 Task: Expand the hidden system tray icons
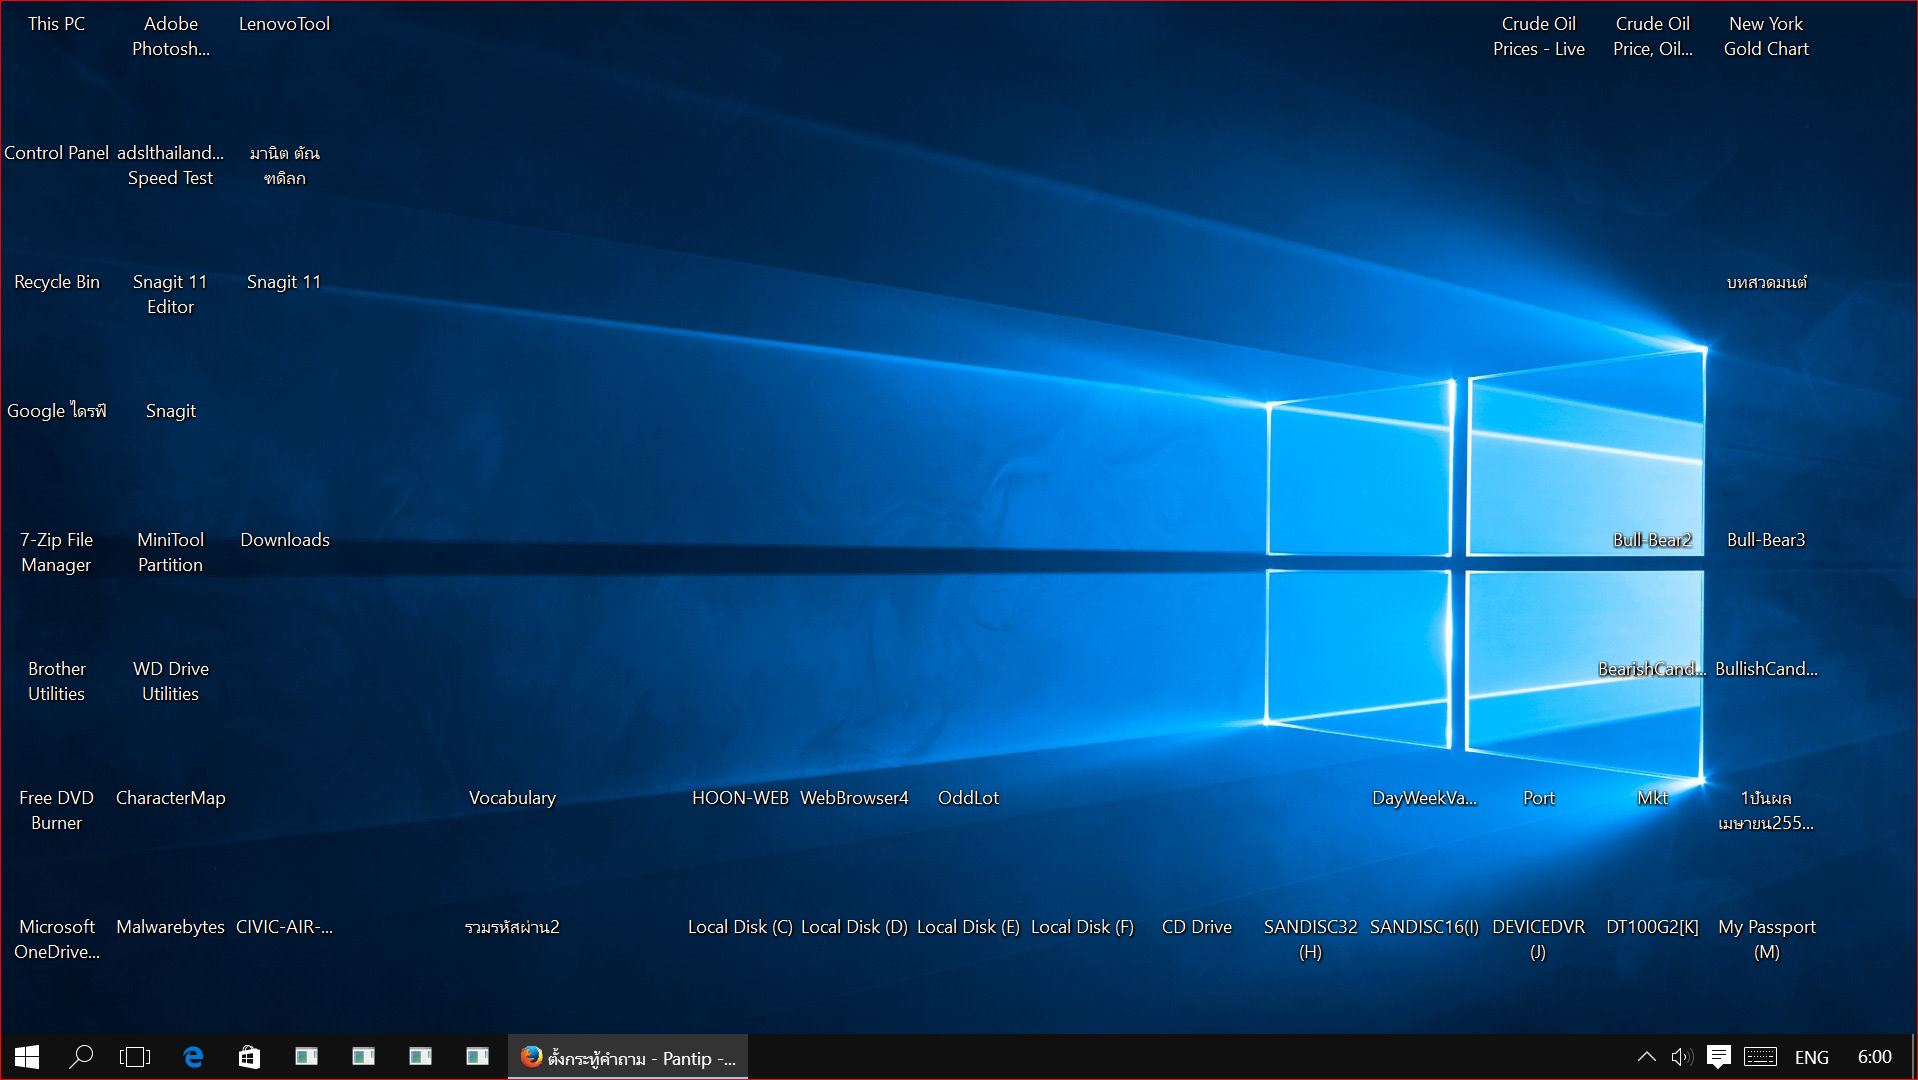coord(1646,1057)
